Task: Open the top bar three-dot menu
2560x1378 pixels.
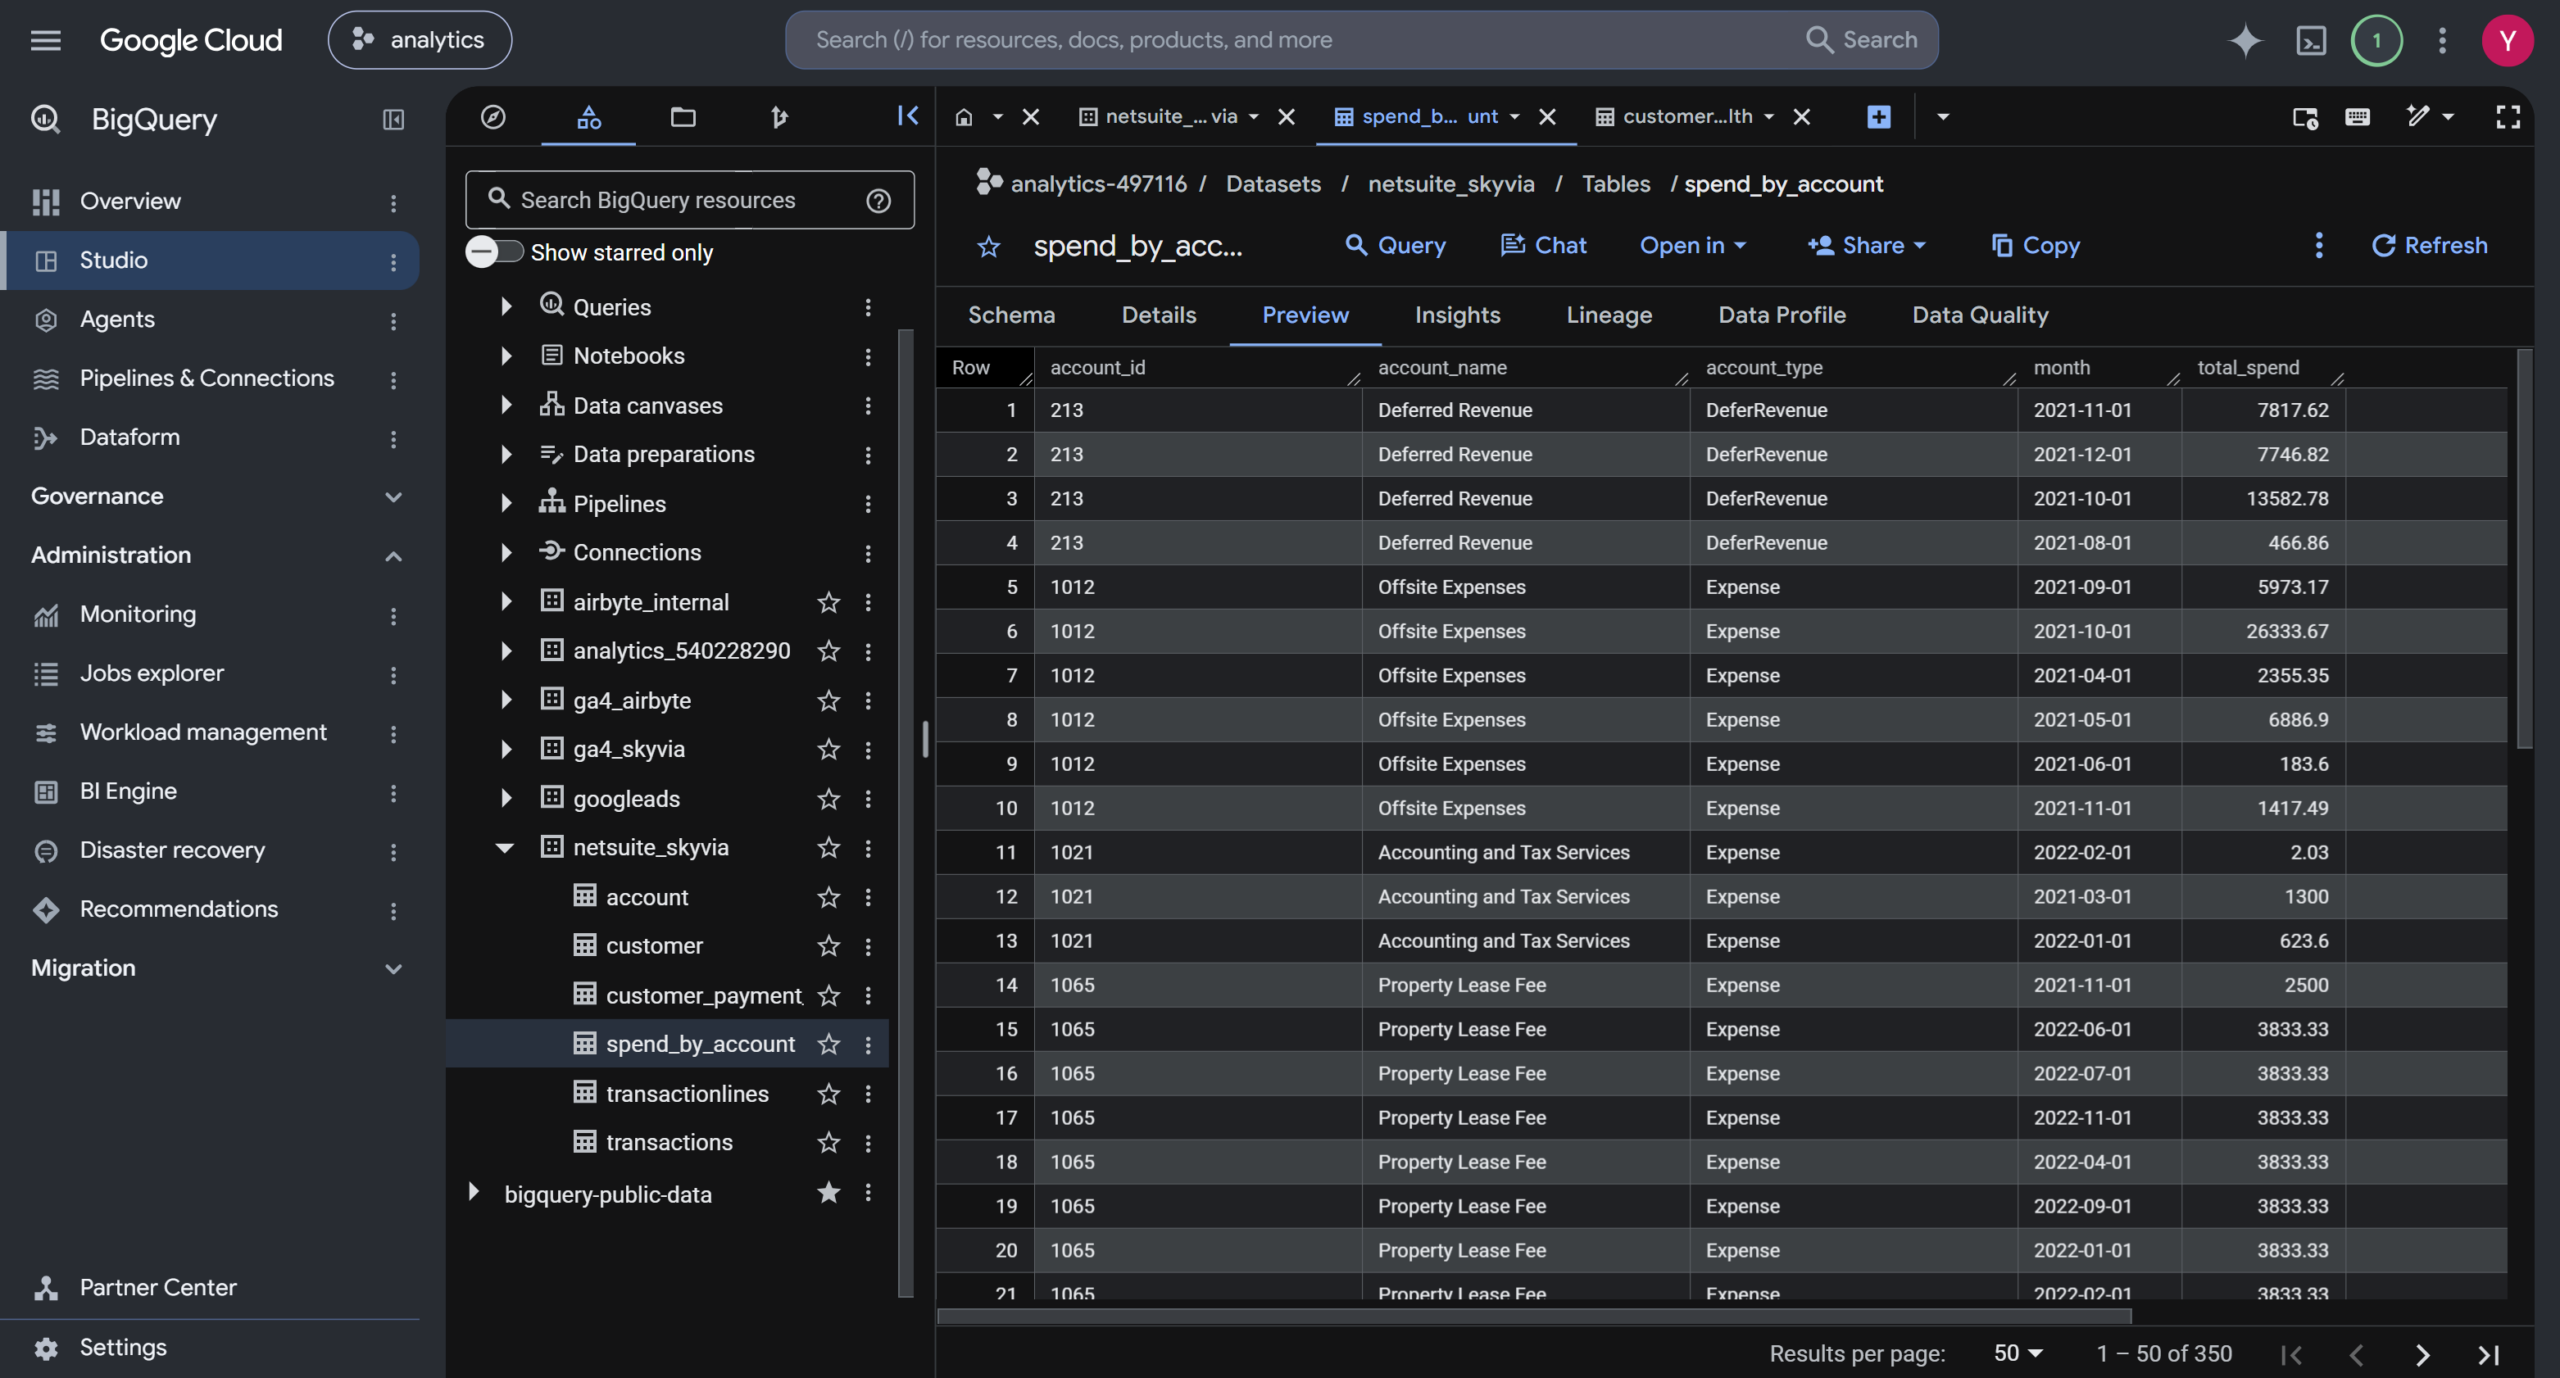Action: click(x=2442, y=40)
